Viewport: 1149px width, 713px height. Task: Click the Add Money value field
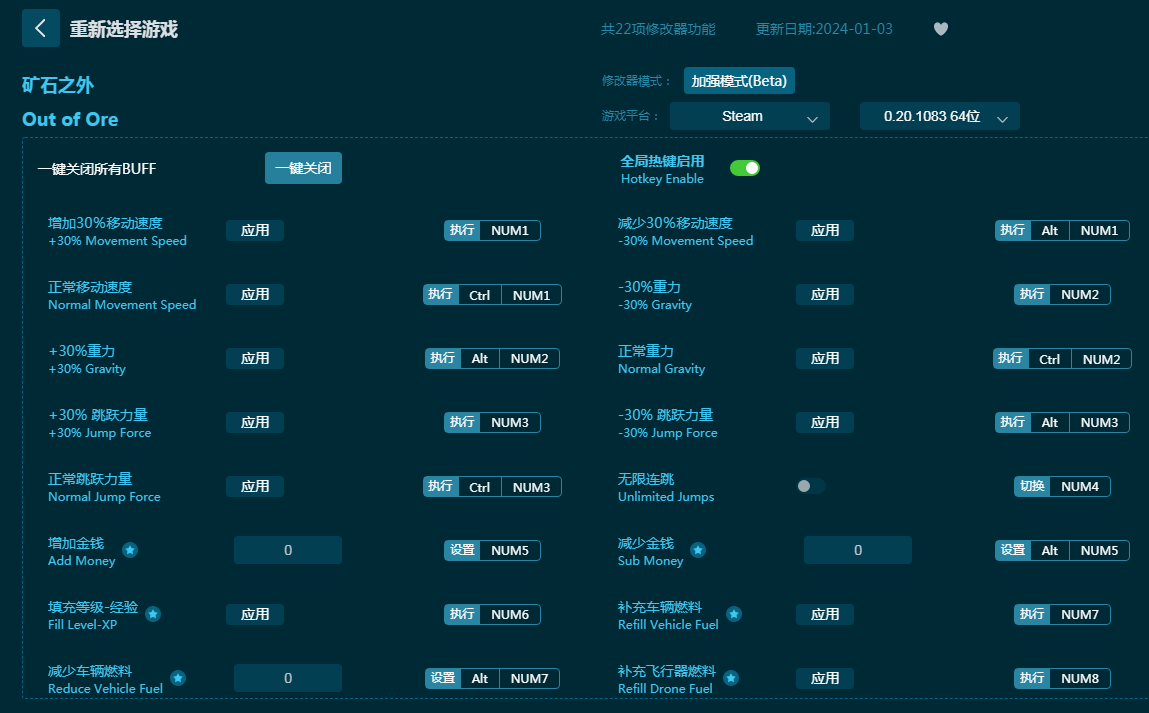click(288, 550)
